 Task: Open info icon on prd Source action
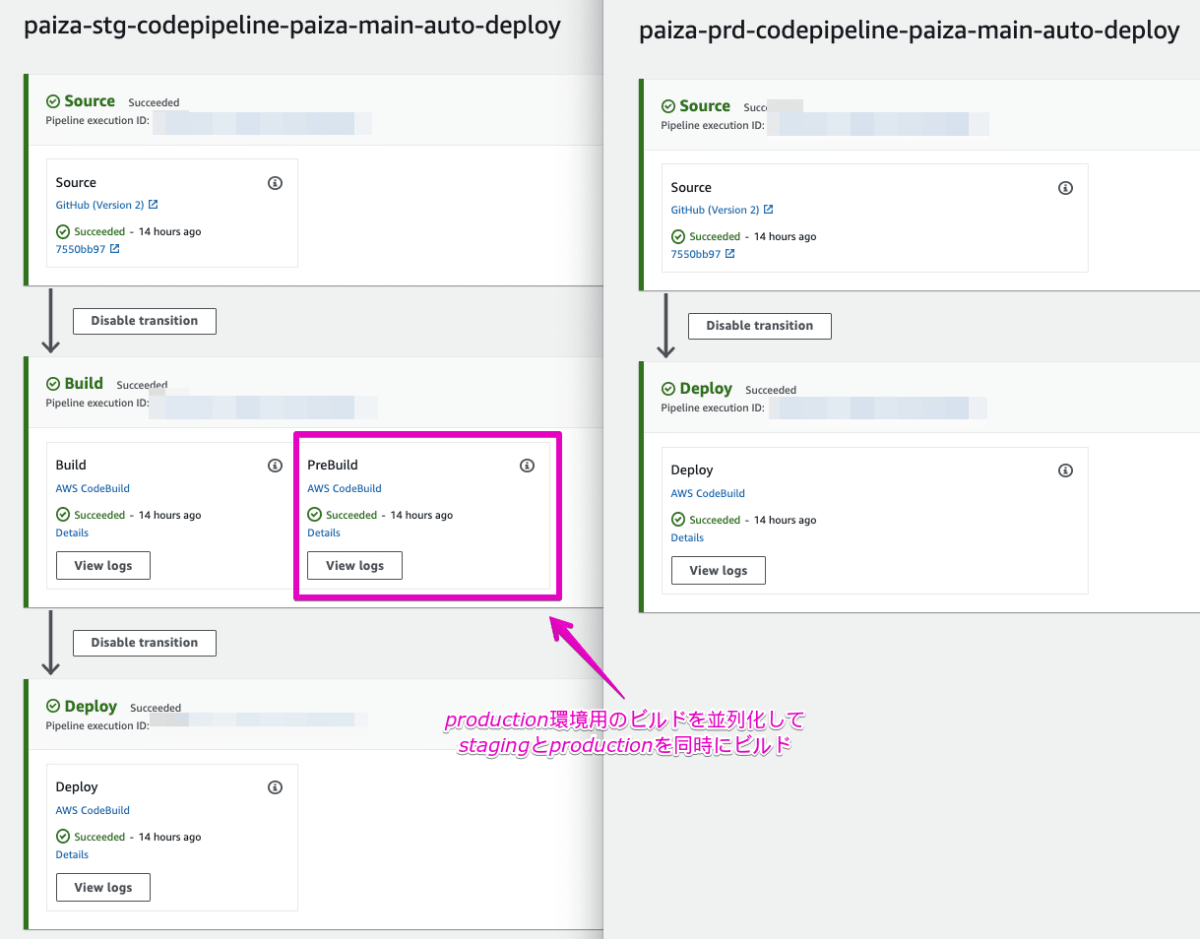1065,188
